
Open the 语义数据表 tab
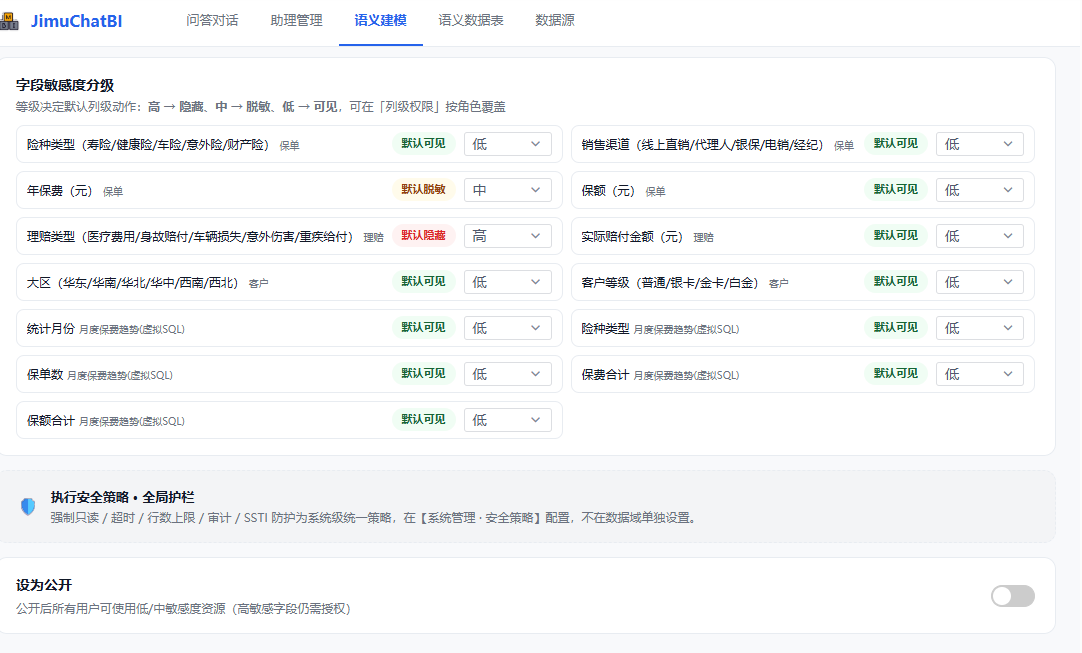(x=471, y=21)
